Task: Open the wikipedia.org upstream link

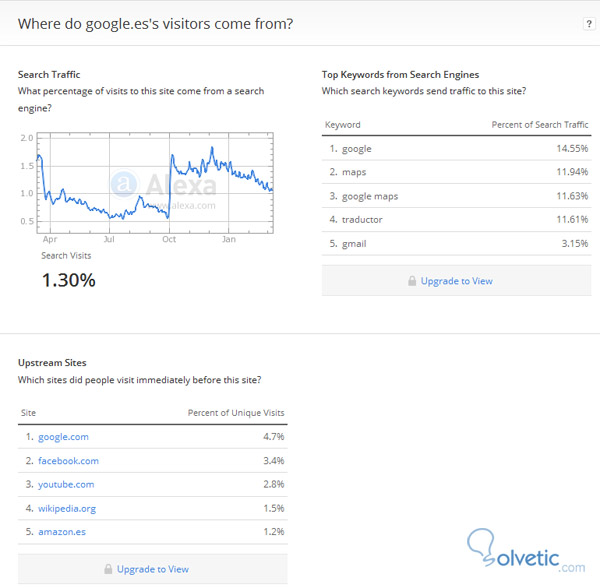Action: tap(67, 508)
